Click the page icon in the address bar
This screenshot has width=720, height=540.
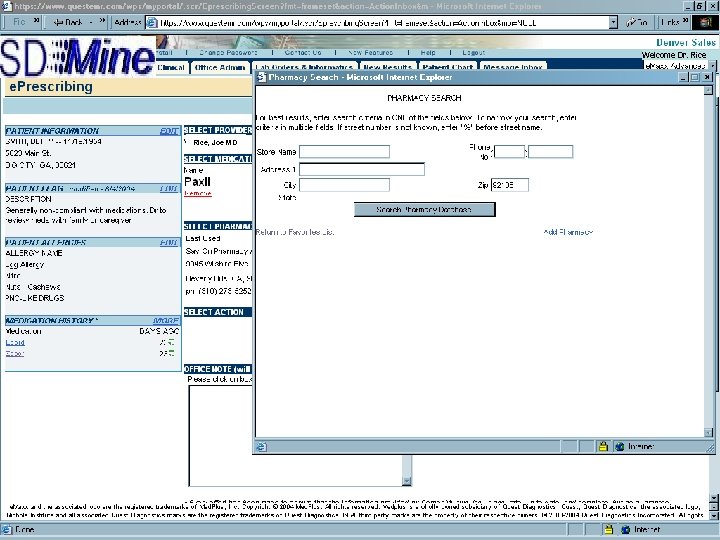152,22
